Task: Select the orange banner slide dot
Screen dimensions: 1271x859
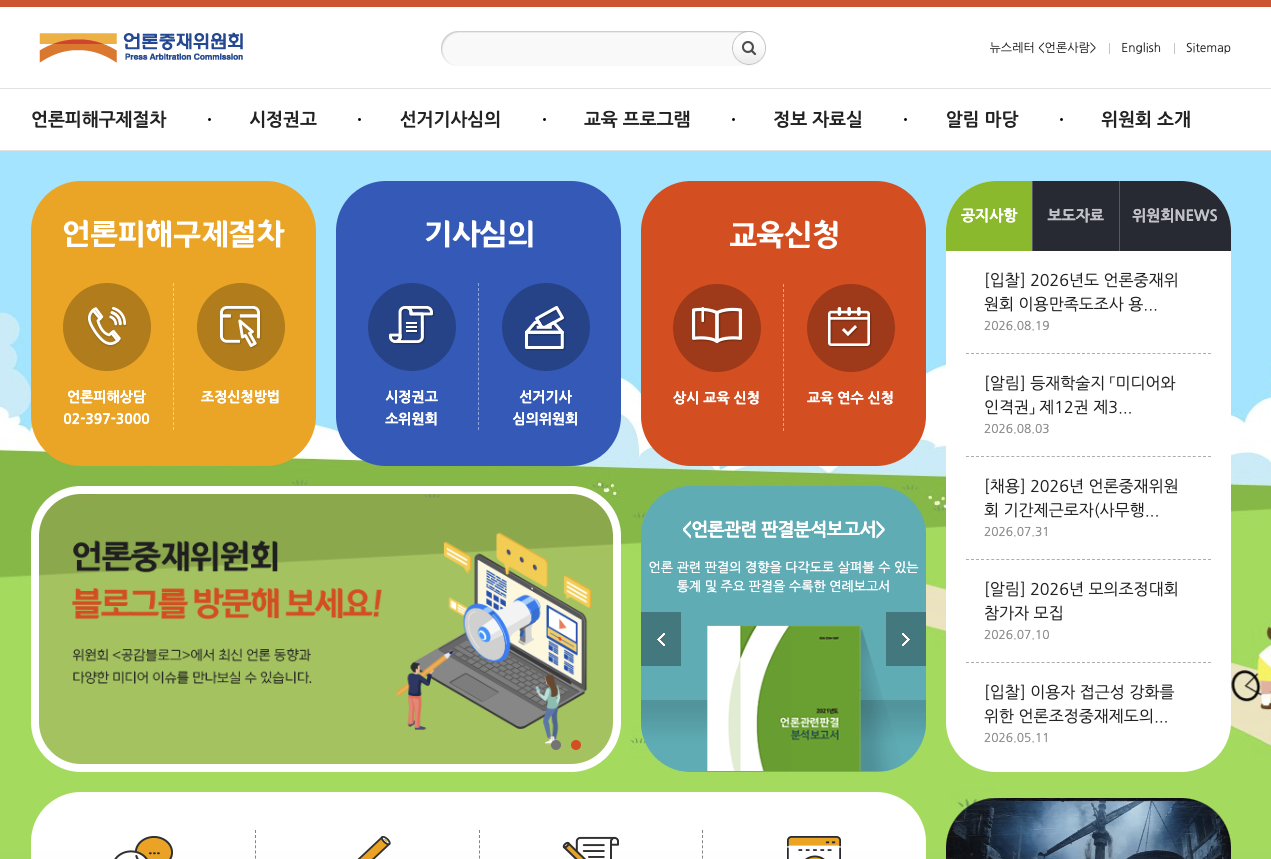Action: pyautogui.click(x=576, y=744)
